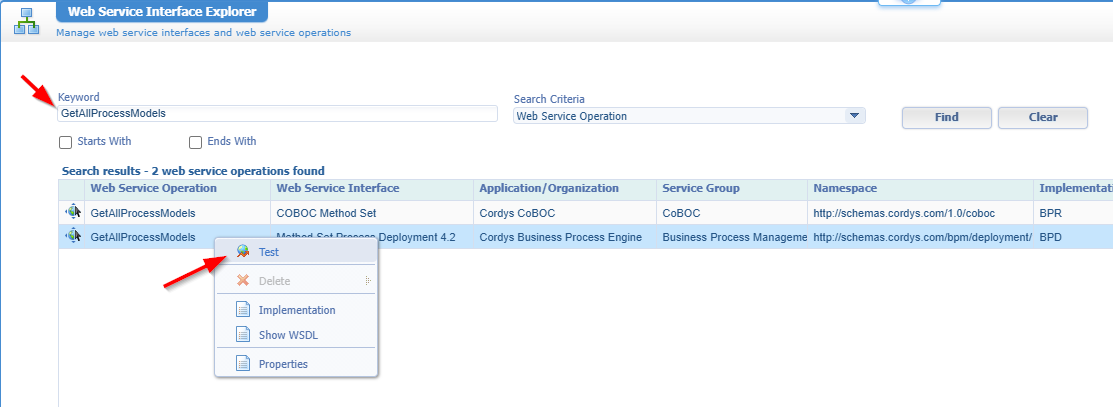Select Properties in the context menu
Image resolution: width=1113 pixels, height=407 pixels.
(283, 364)
